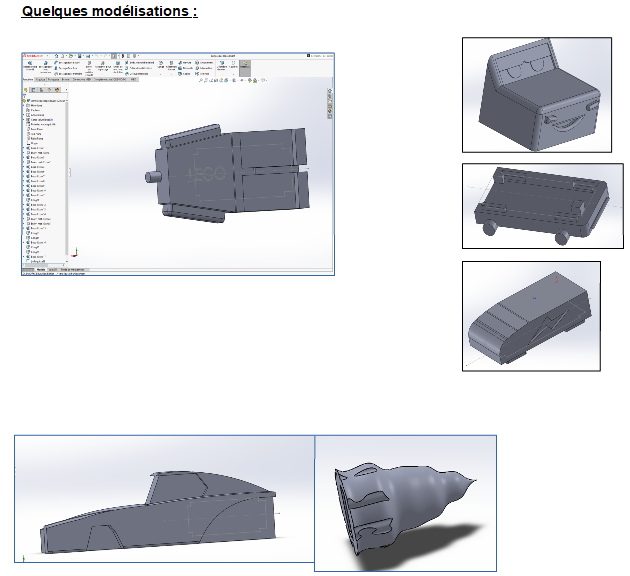The height and width of the screenshot is (576, 630).
Task: Open the top task pane icon on the right edge
Action: 329,91
